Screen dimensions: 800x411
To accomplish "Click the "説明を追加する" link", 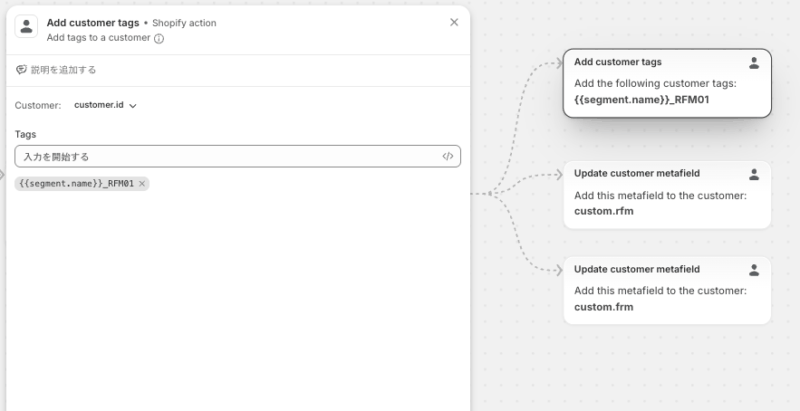I will click(x=66, y=70).
